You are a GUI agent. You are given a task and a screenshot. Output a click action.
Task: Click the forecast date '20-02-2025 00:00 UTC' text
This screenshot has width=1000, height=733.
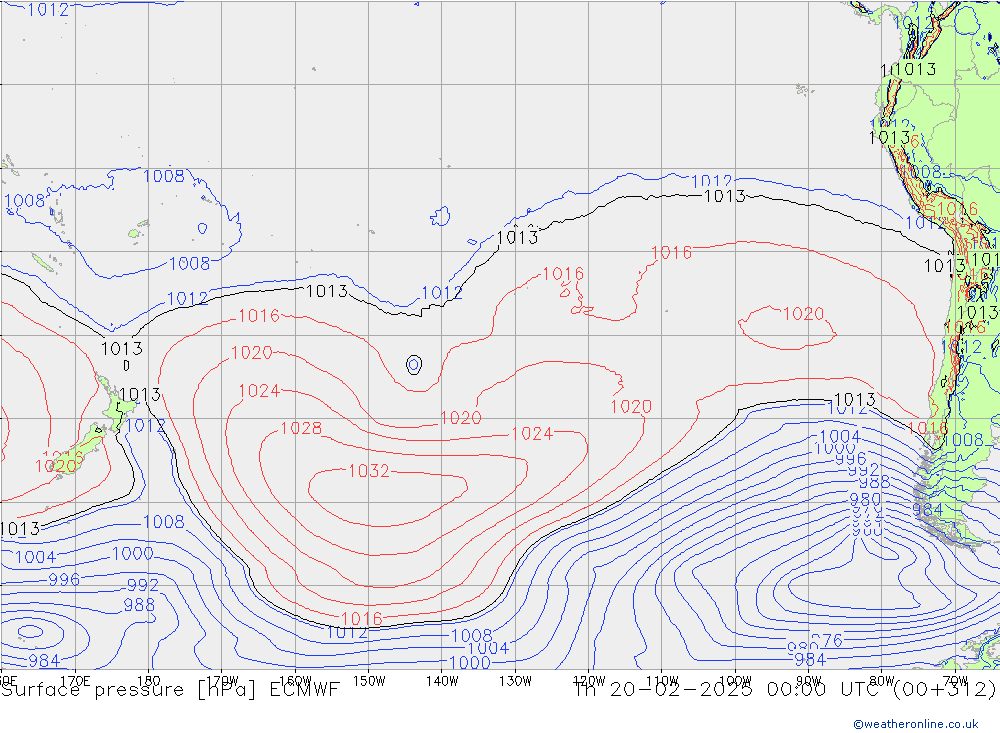point(745,690)
